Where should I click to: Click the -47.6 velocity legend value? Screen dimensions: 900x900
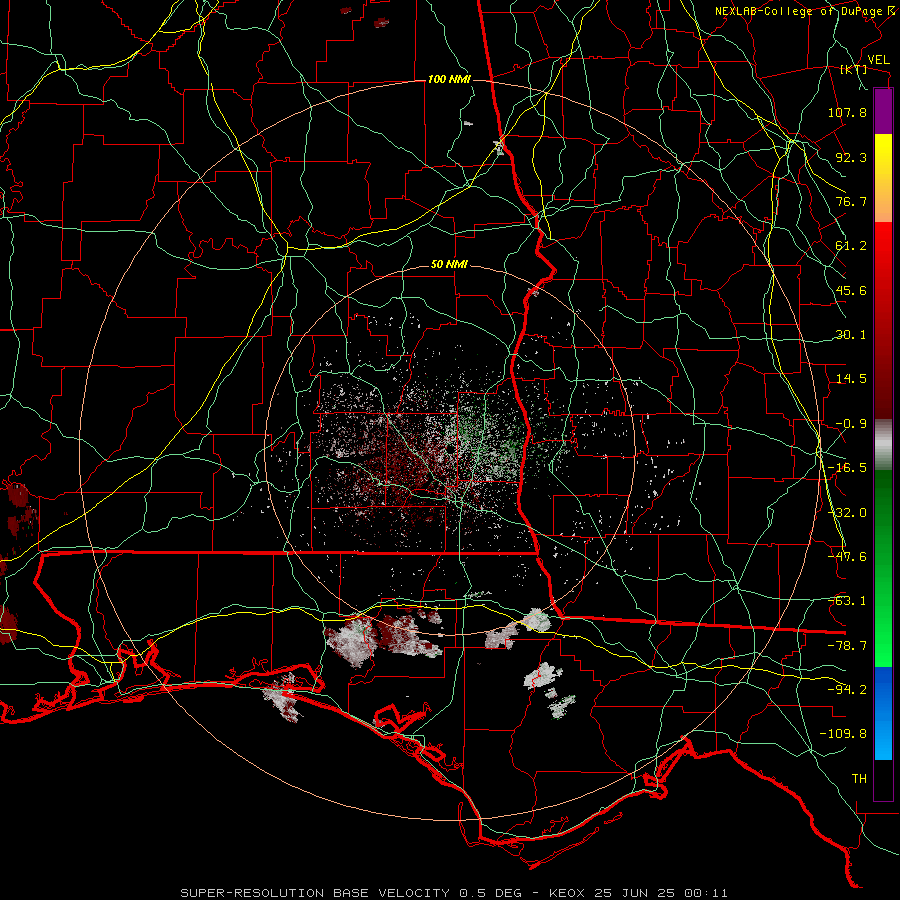pos(847,557)
